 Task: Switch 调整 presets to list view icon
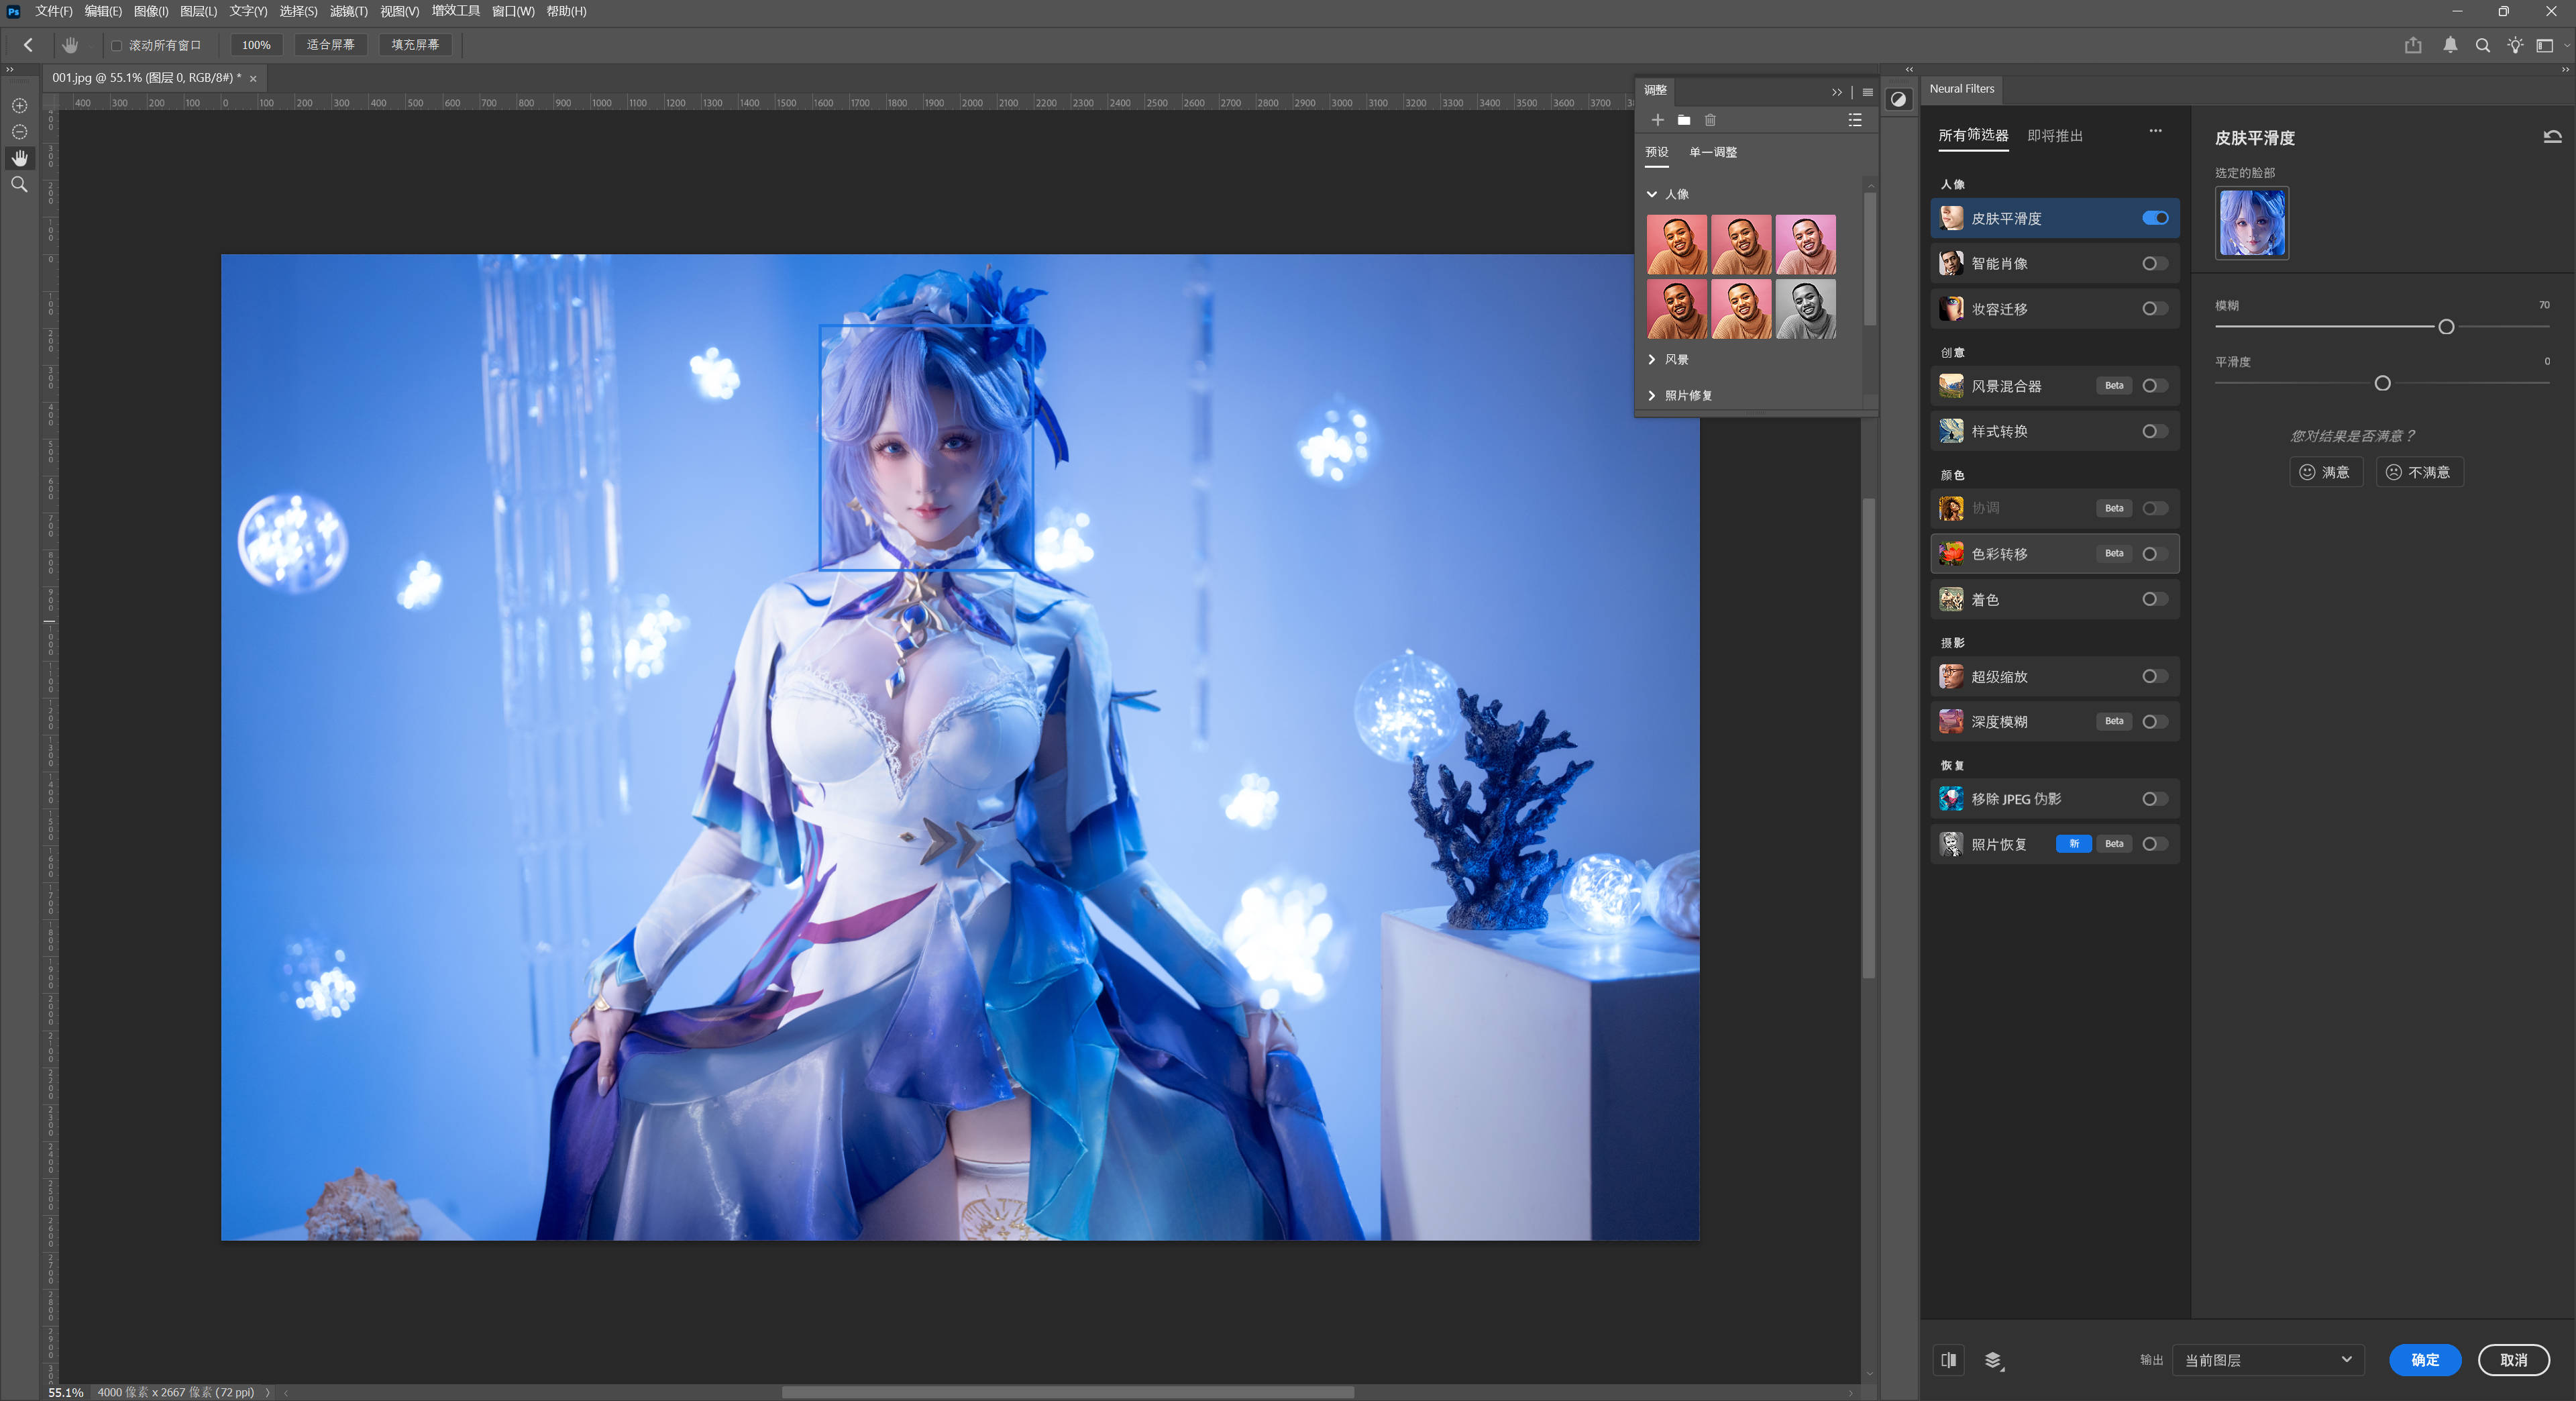[x=1855, y=120]
